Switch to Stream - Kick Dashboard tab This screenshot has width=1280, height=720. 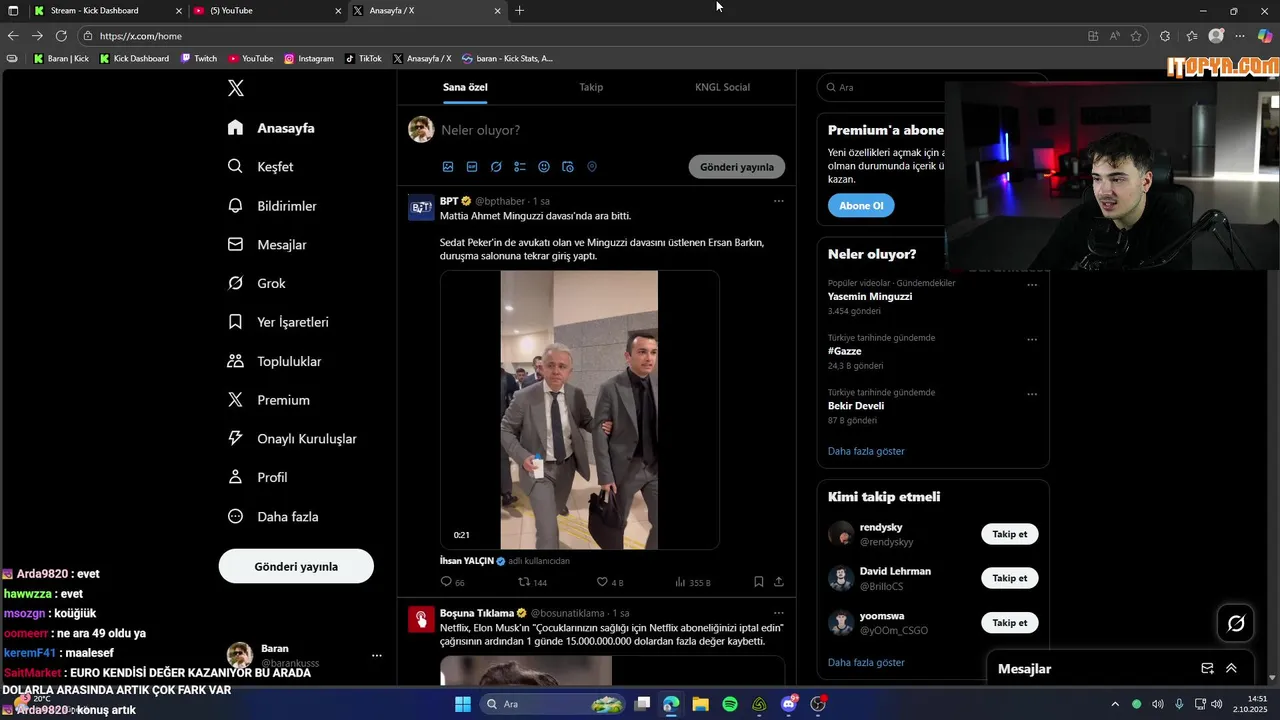[x=105, y=11]
